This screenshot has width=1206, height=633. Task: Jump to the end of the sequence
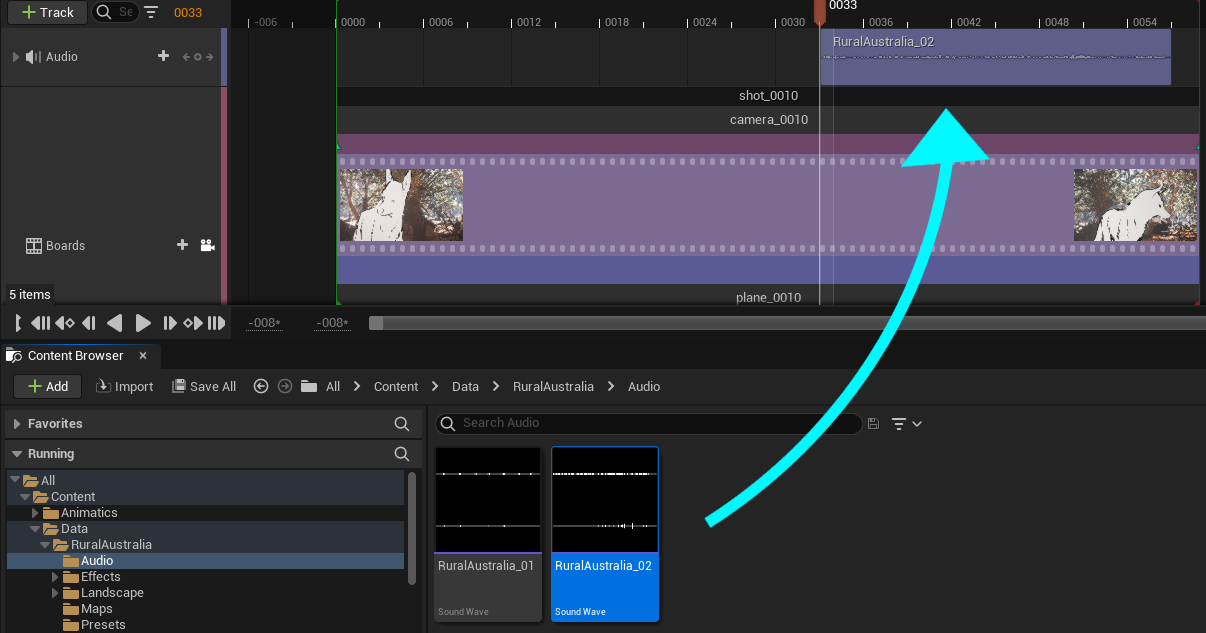(x=217, y=323)
